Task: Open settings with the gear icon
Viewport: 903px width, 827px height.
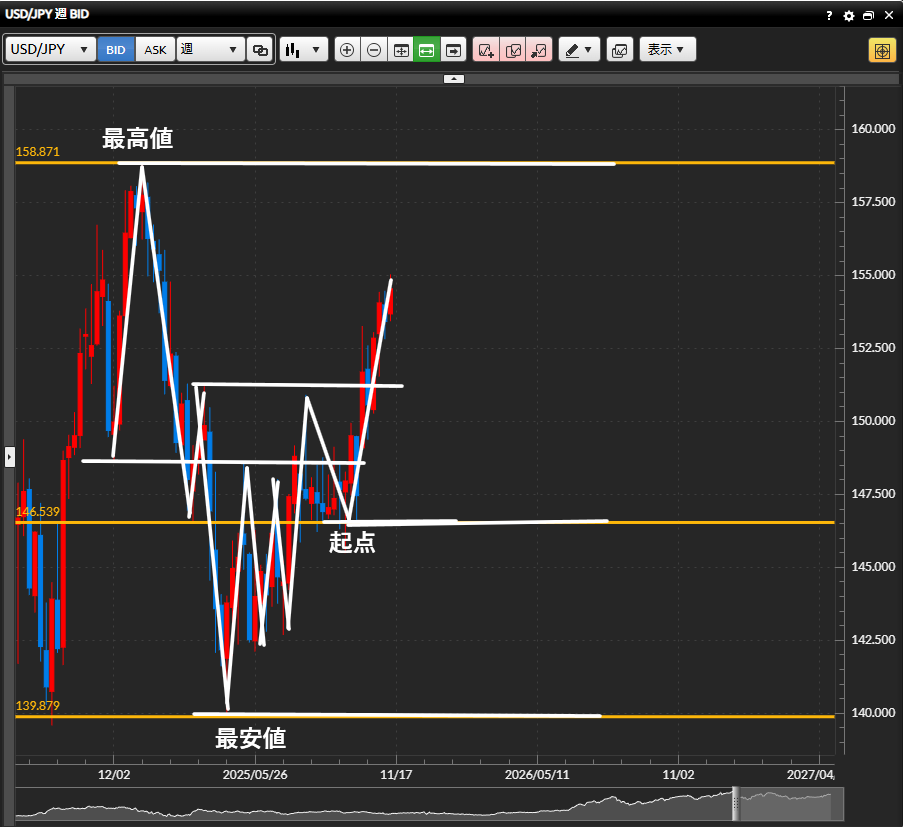Action: pyautogui.click(x=849, y=16)
